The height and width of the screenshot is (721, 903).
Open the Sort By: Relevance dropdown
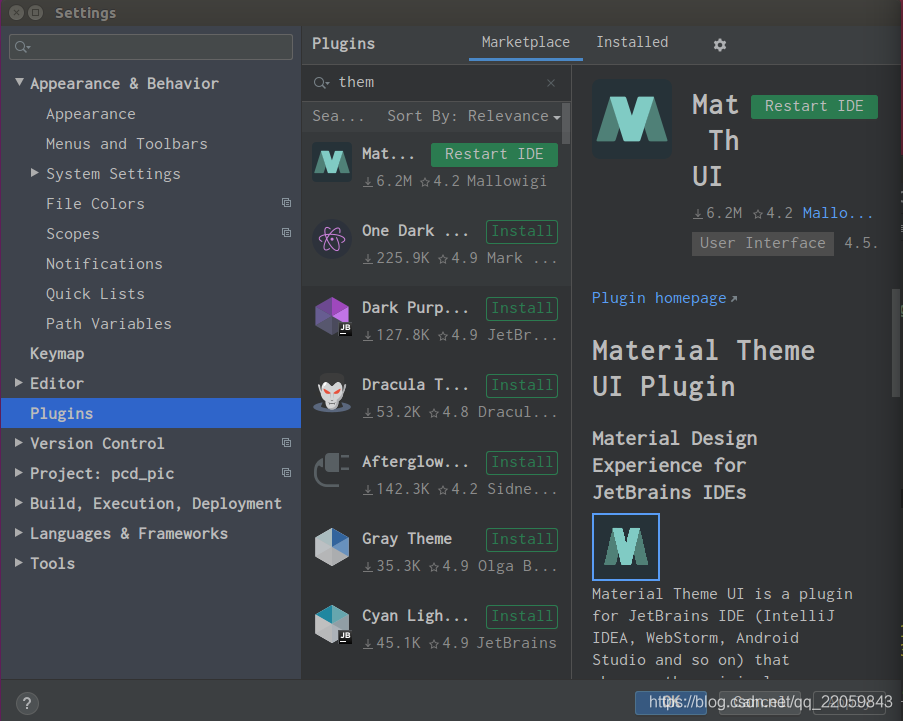tap(473, 116)
